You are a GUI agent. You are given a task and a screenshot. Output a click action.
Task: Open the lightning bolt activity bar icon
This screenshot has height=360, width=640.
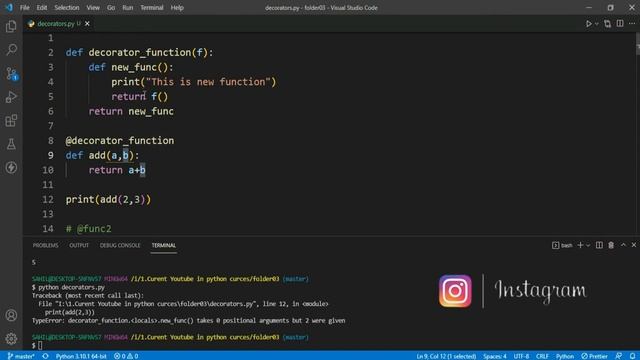click(11, 167)
